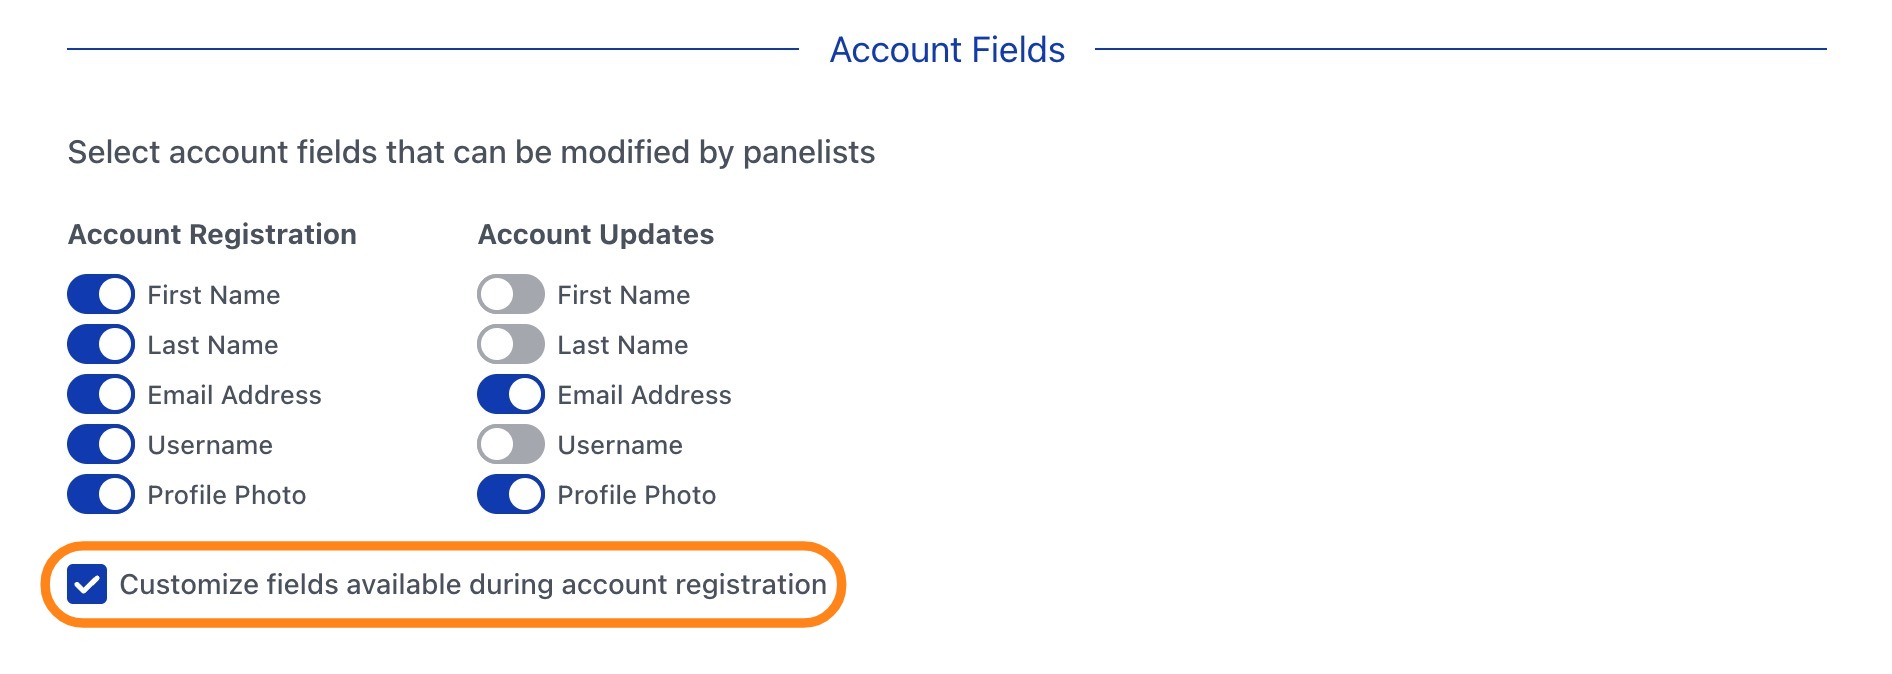1892x674 pixels.
Task: Uncheck the Customize fields during registration checkbox
Action: (x=87, y=584)
